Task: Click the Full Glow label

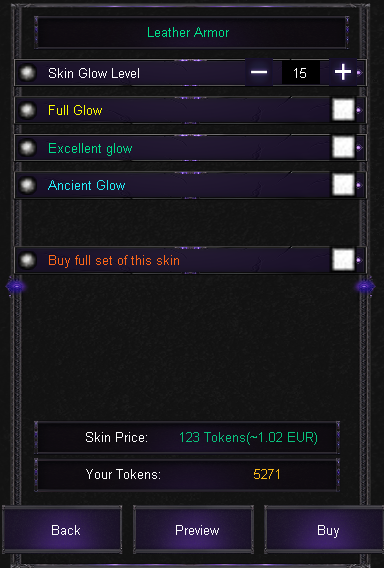Action: (75, 110)
